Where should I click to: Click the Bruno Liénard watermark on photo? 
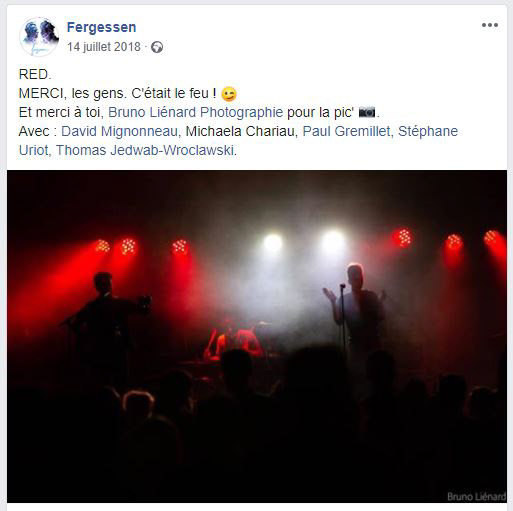click(476, 496)
